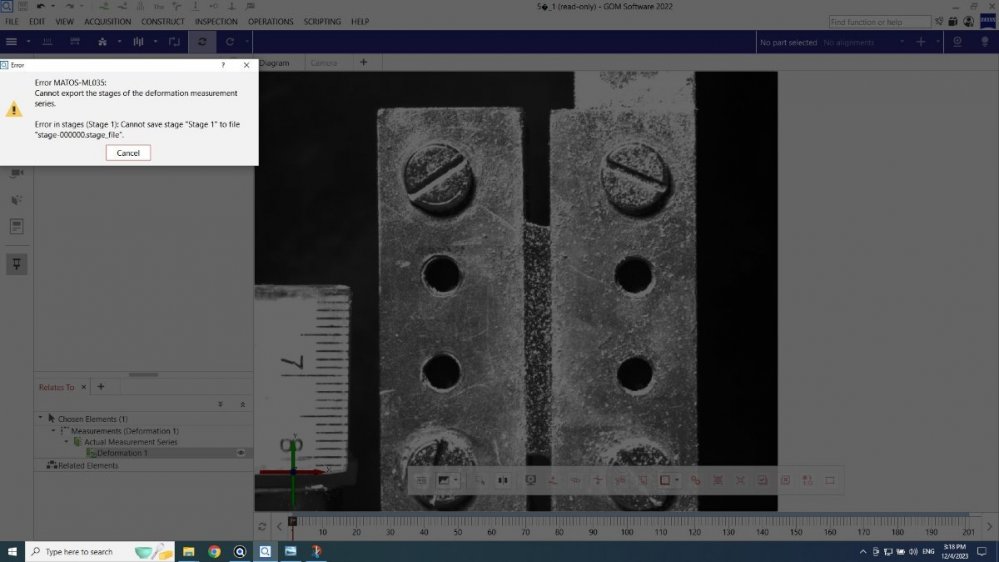This screenshot has width=999, height=562.
Task: Open the ACQUISITION menu
Action: 108,21
